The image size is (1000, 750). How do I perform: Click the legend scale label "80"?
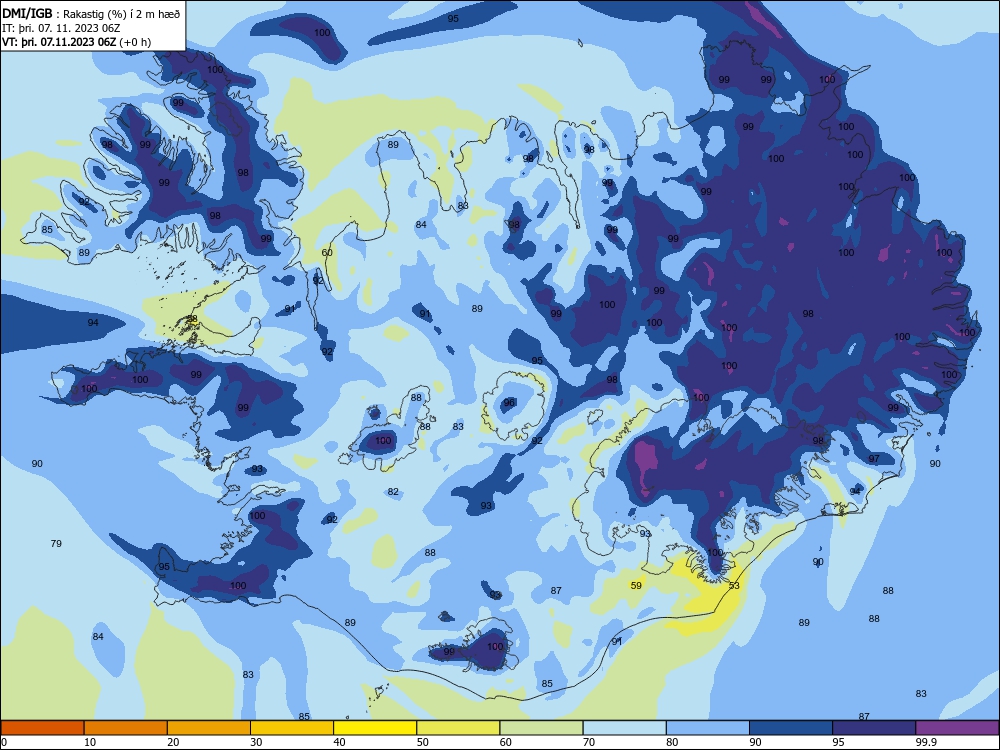coord(672,742)
